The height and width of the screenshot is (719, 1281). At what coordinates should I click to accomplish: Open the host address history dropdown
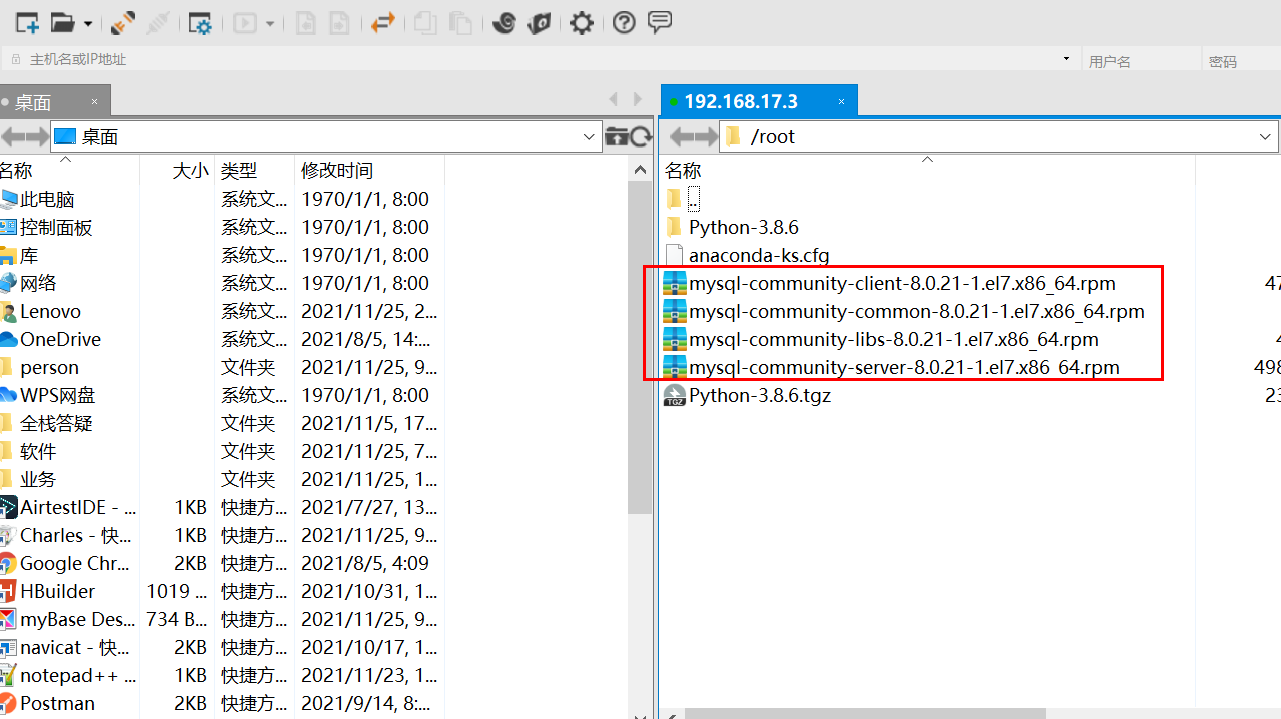(x=1066, y=60)
